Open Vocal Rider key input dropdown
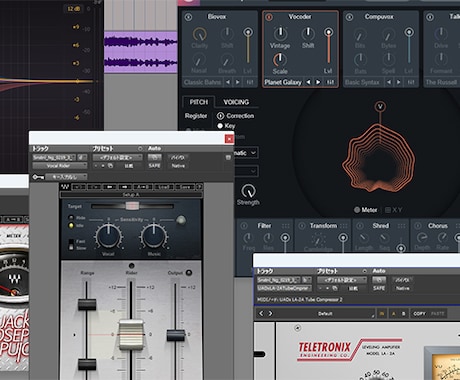This screenshot has height=380, width=460. [66, 177]
